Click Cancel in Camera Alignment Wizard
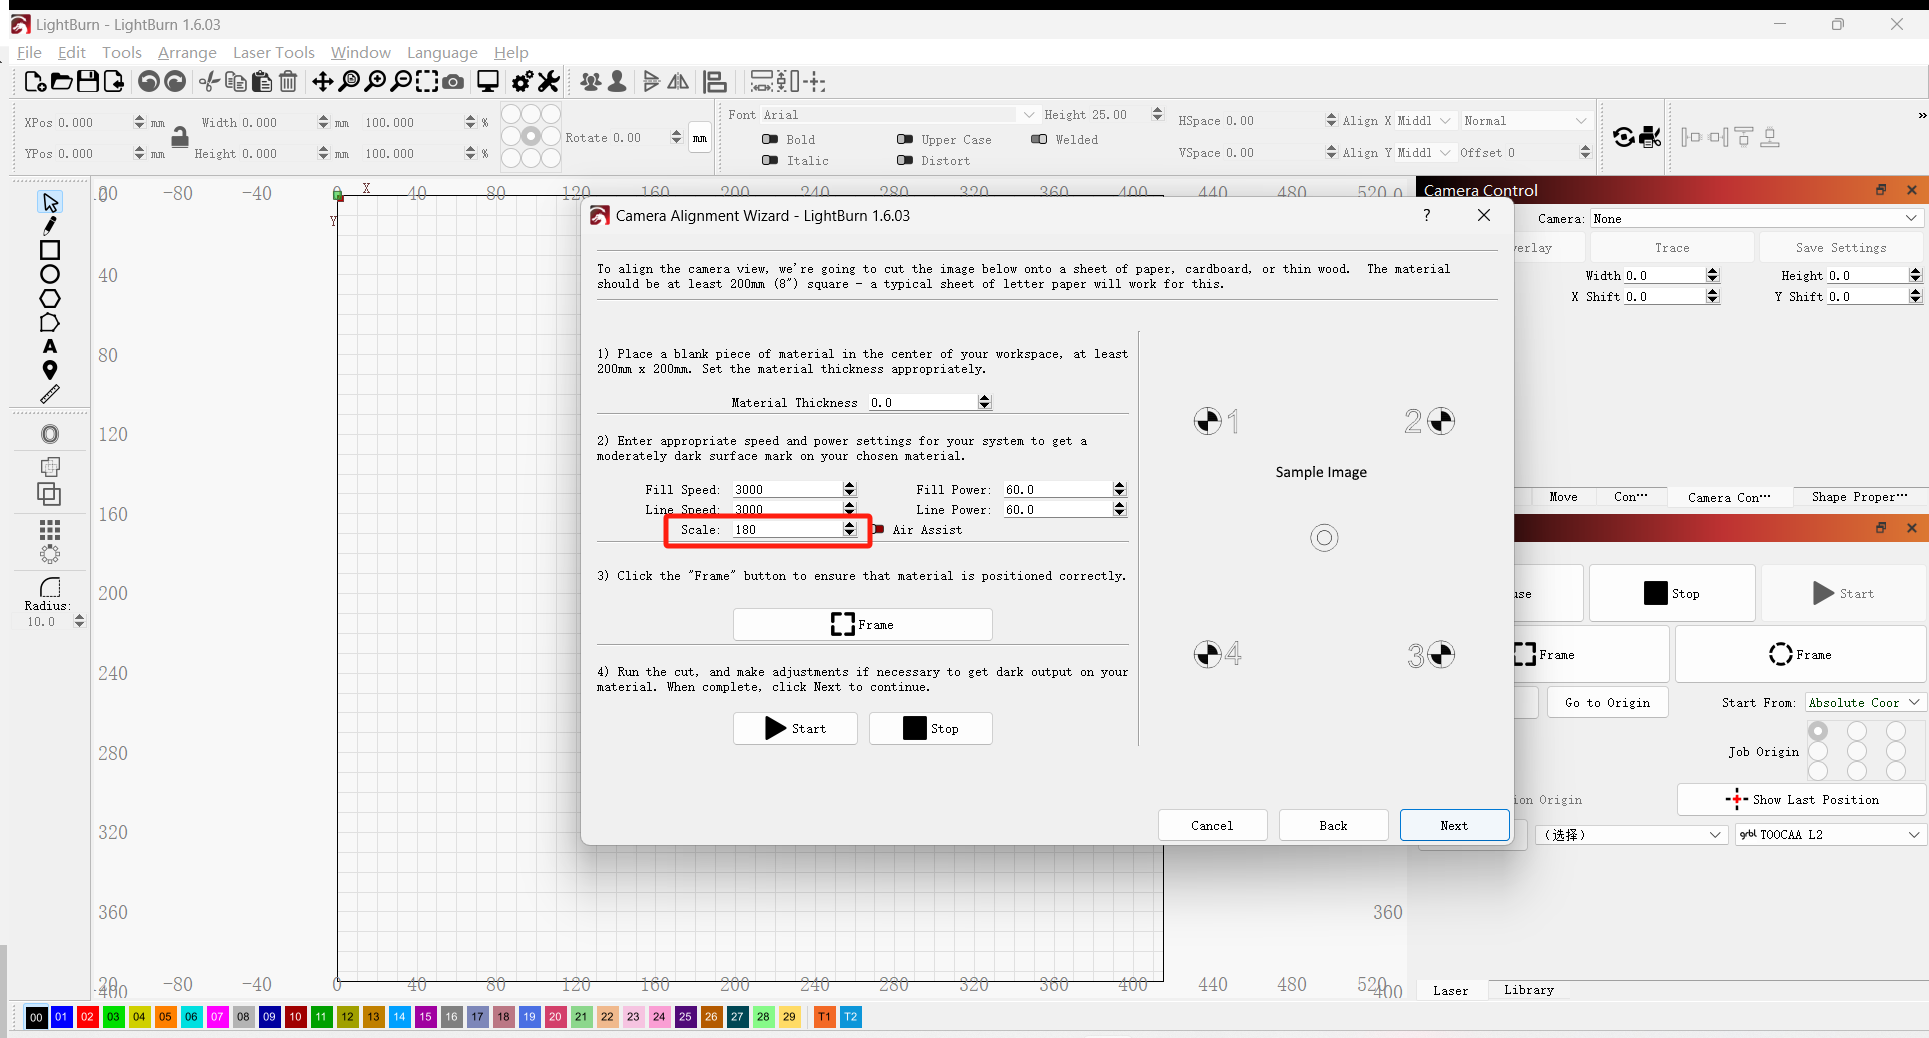Image resolution: width=1929 pixels, height=1038 pixels. (1212, 826)
